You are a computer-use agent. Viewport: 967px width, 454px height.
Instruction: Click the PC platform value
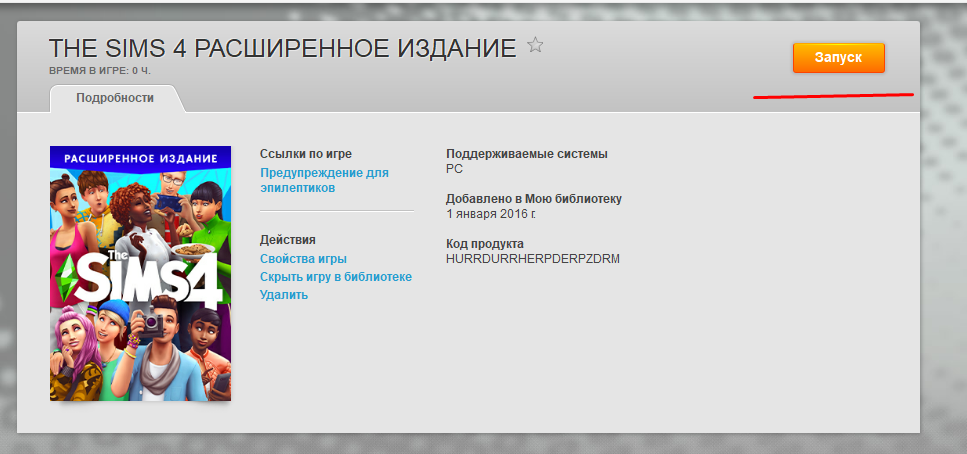click(x=454, y=169)
